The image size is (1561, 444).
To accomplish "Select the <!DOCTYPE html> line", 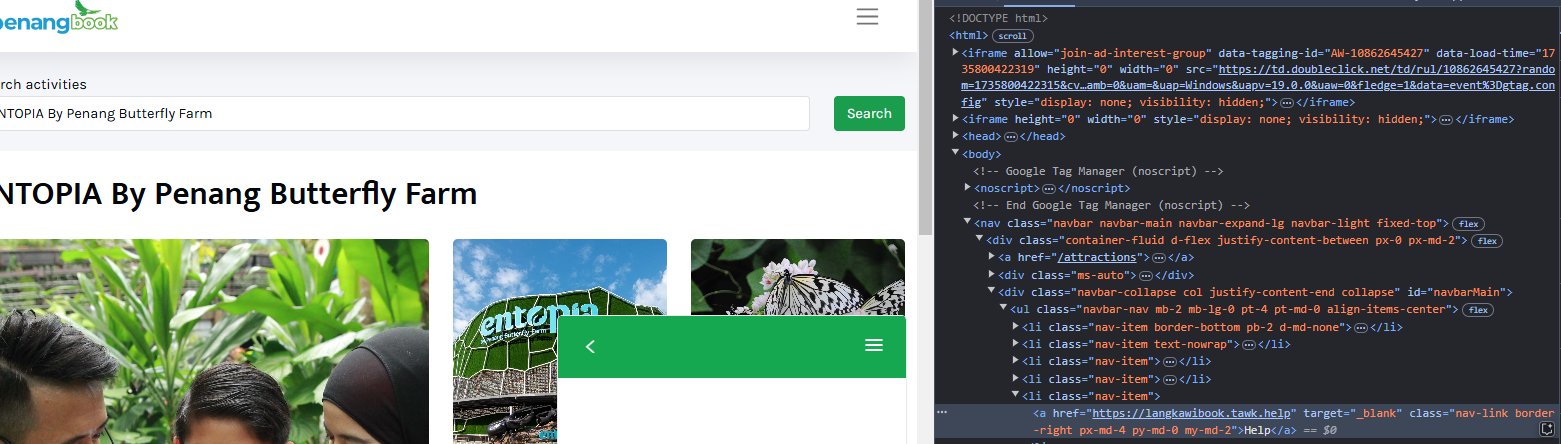I will (998, 18).
